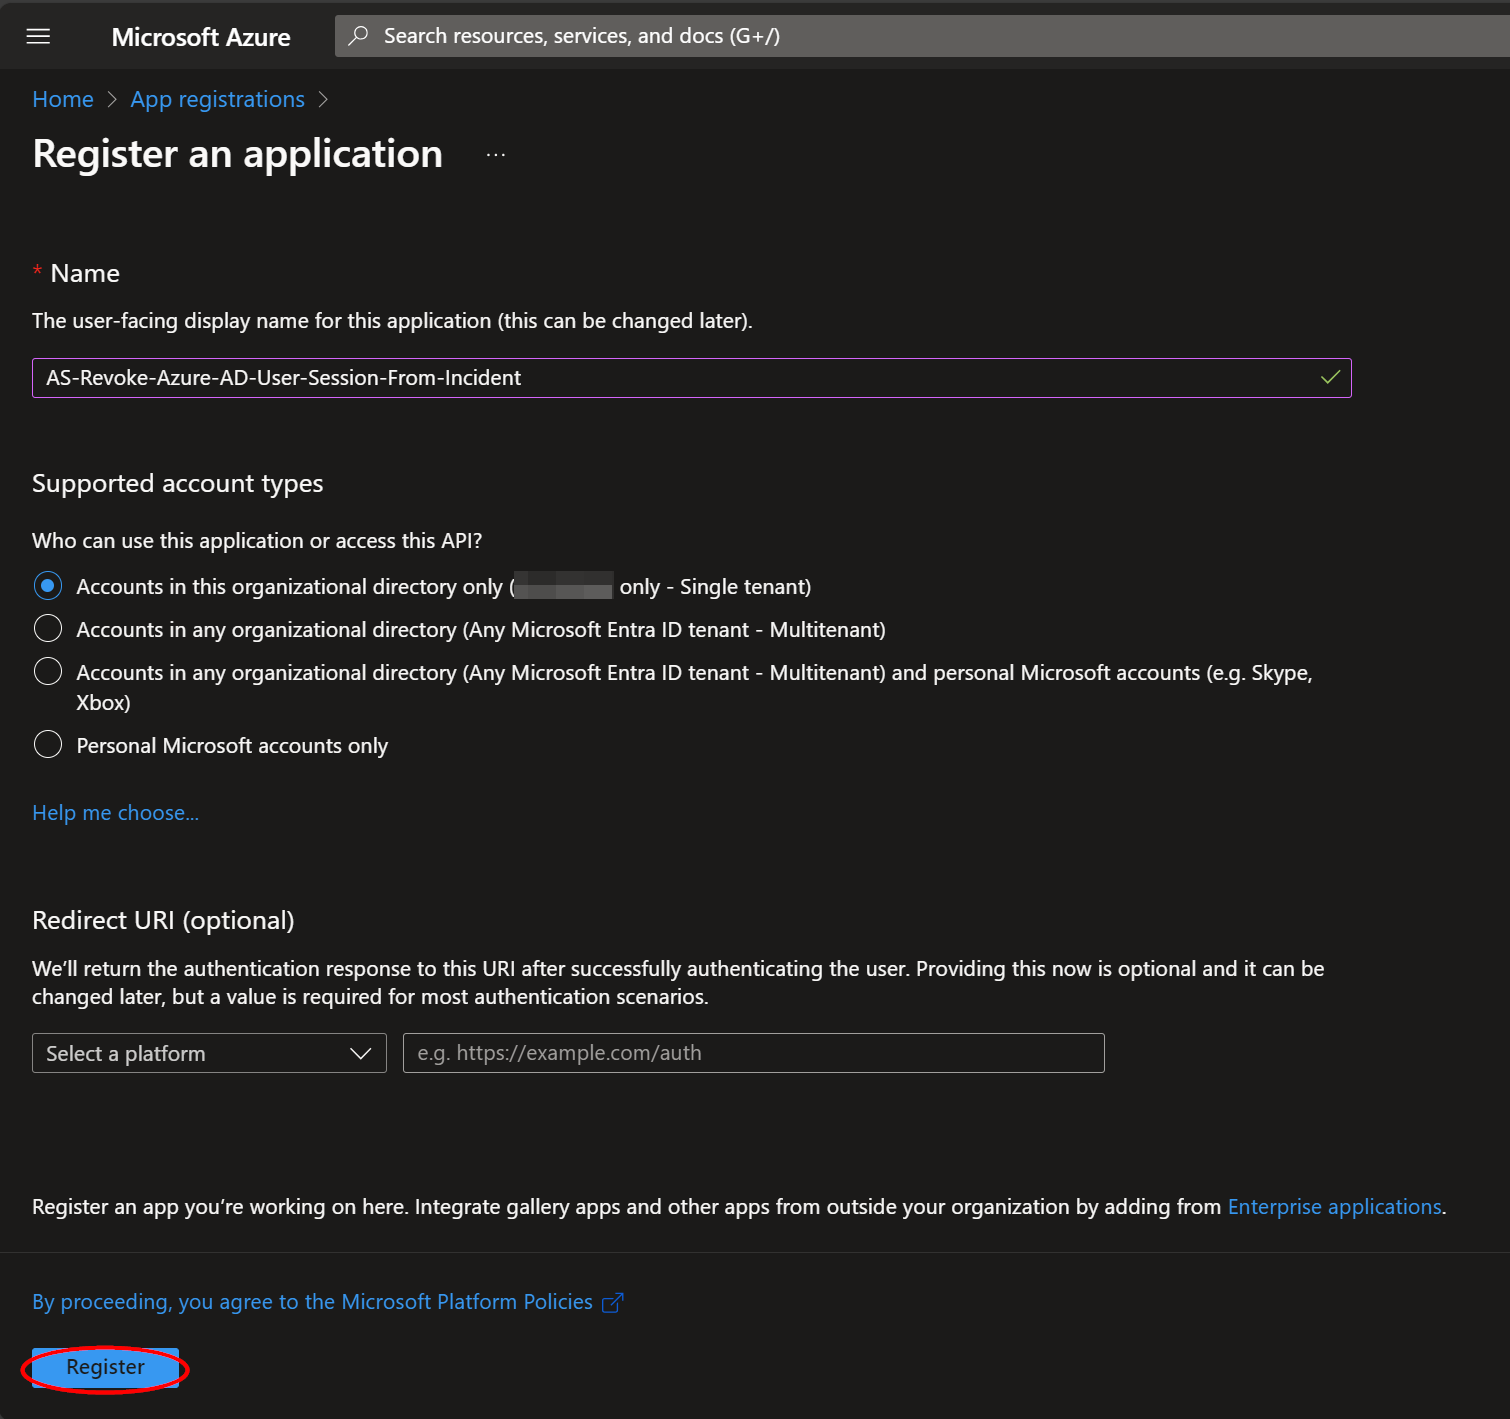This screenshot has width=1510, height=1419.
Task: Open the ellipsis more options menu
Action: point(496,155)
